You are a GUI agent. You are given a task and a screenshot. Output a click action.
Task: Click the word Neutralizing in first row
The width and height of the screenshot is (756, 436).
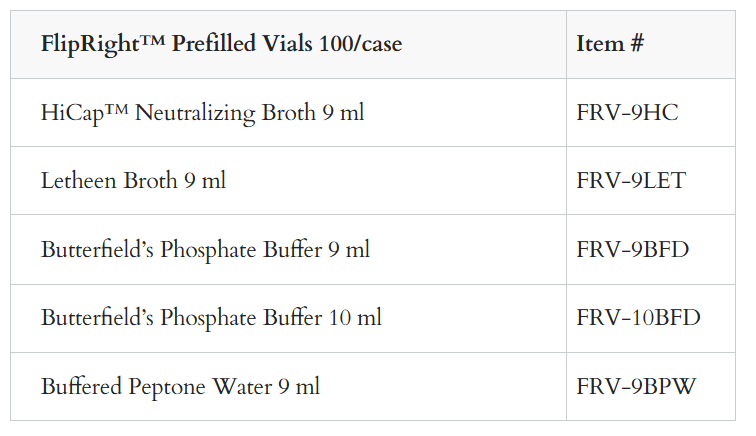tap(195, 114)
